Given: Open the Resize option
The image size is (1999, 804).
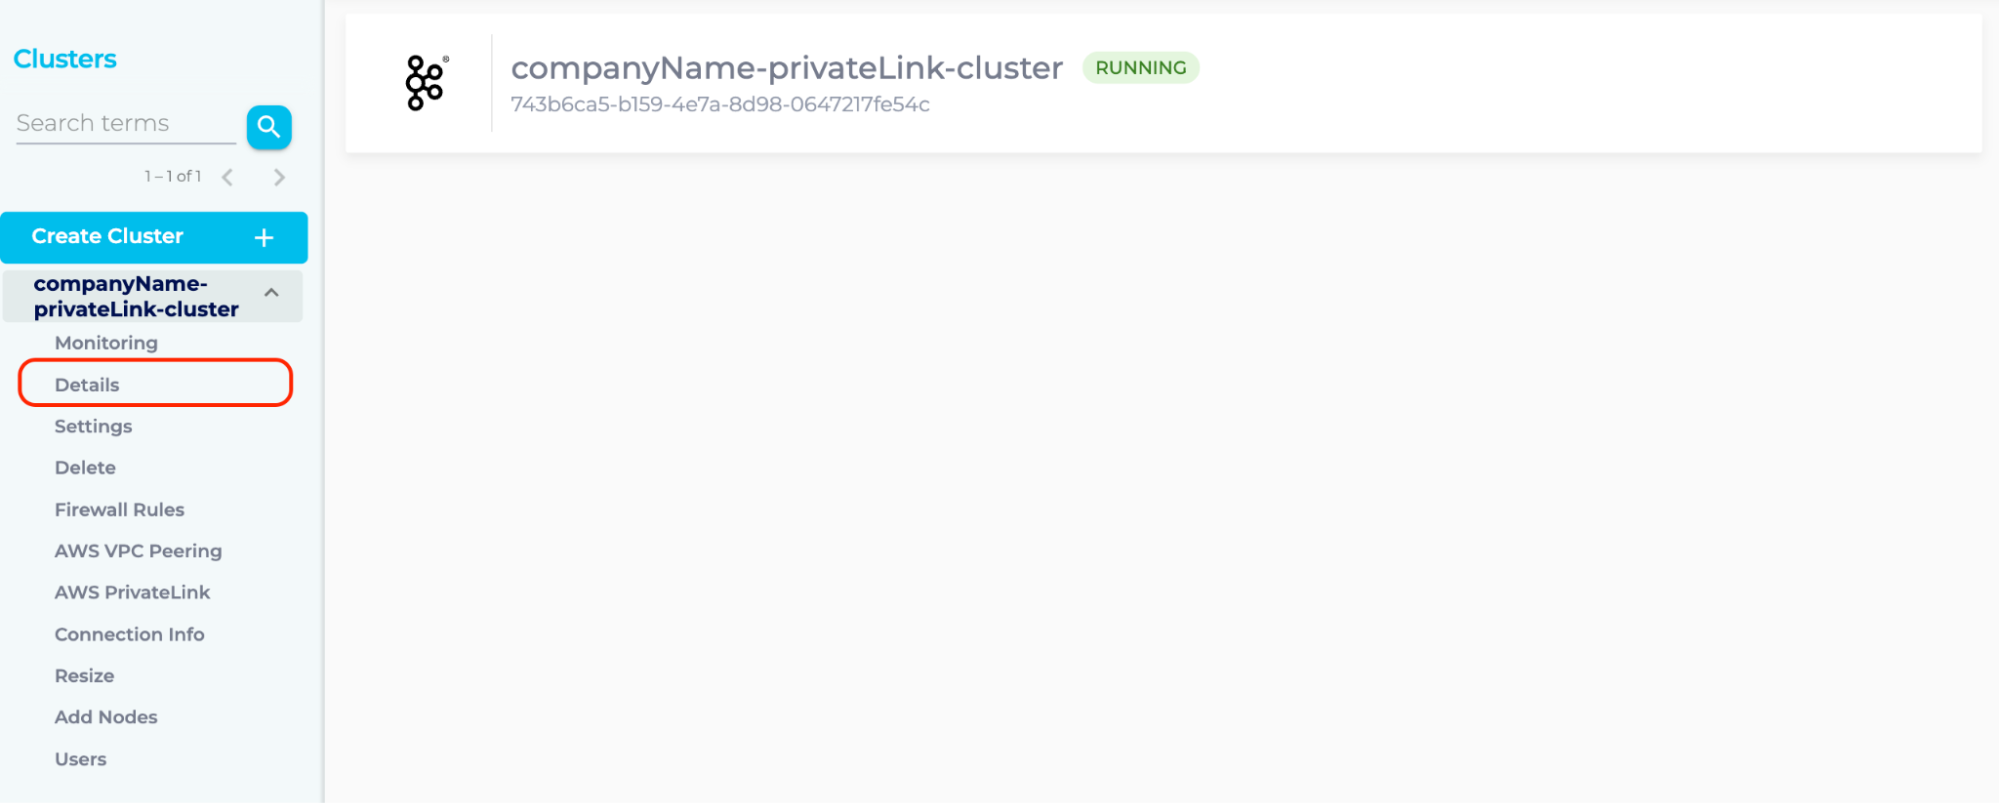Looking at the screenshot, I should [x=84, y=676].
